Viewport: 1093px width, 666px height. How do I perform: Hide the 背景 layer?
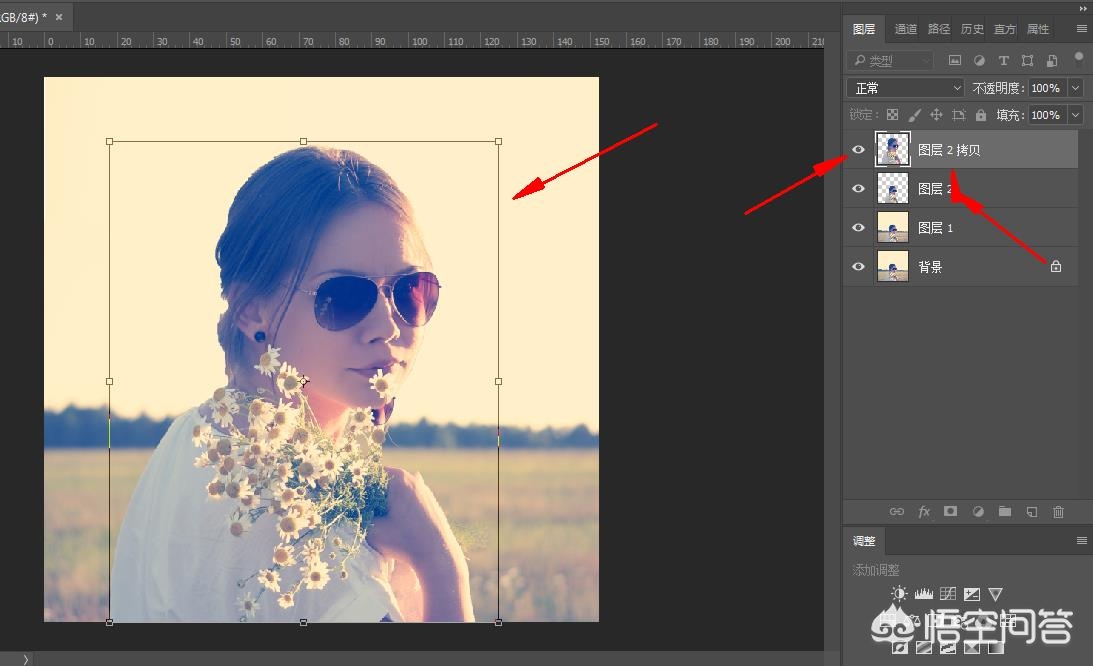point(858,267)
